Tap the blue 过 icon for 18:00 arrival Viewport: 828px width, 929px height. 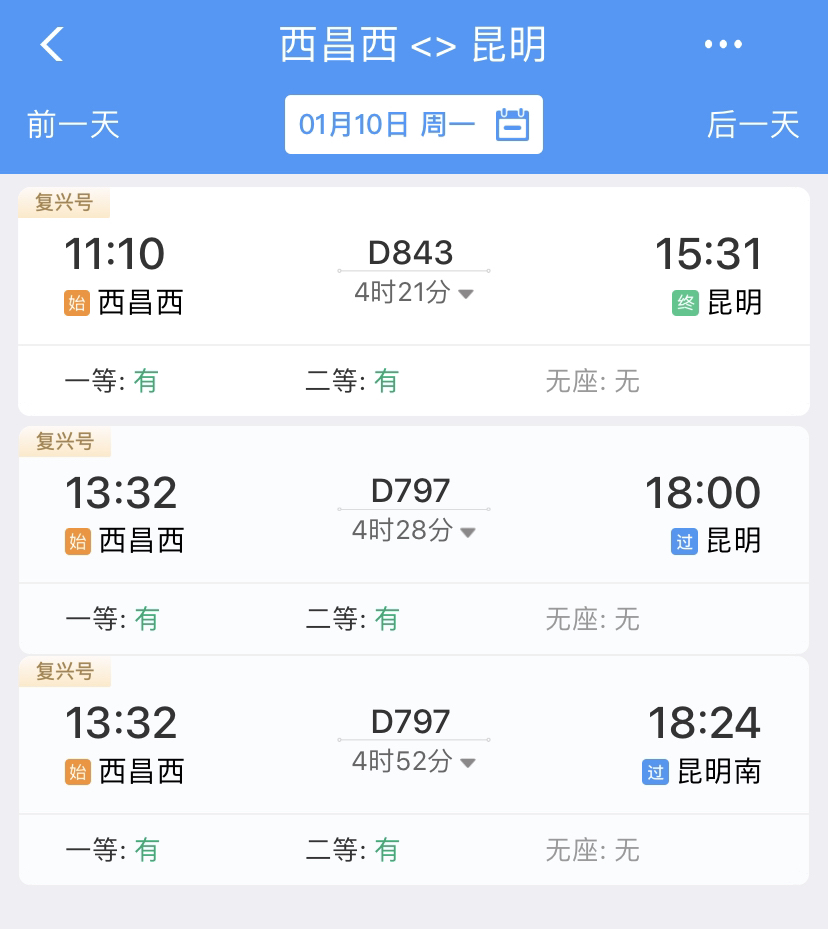point(684,542)
